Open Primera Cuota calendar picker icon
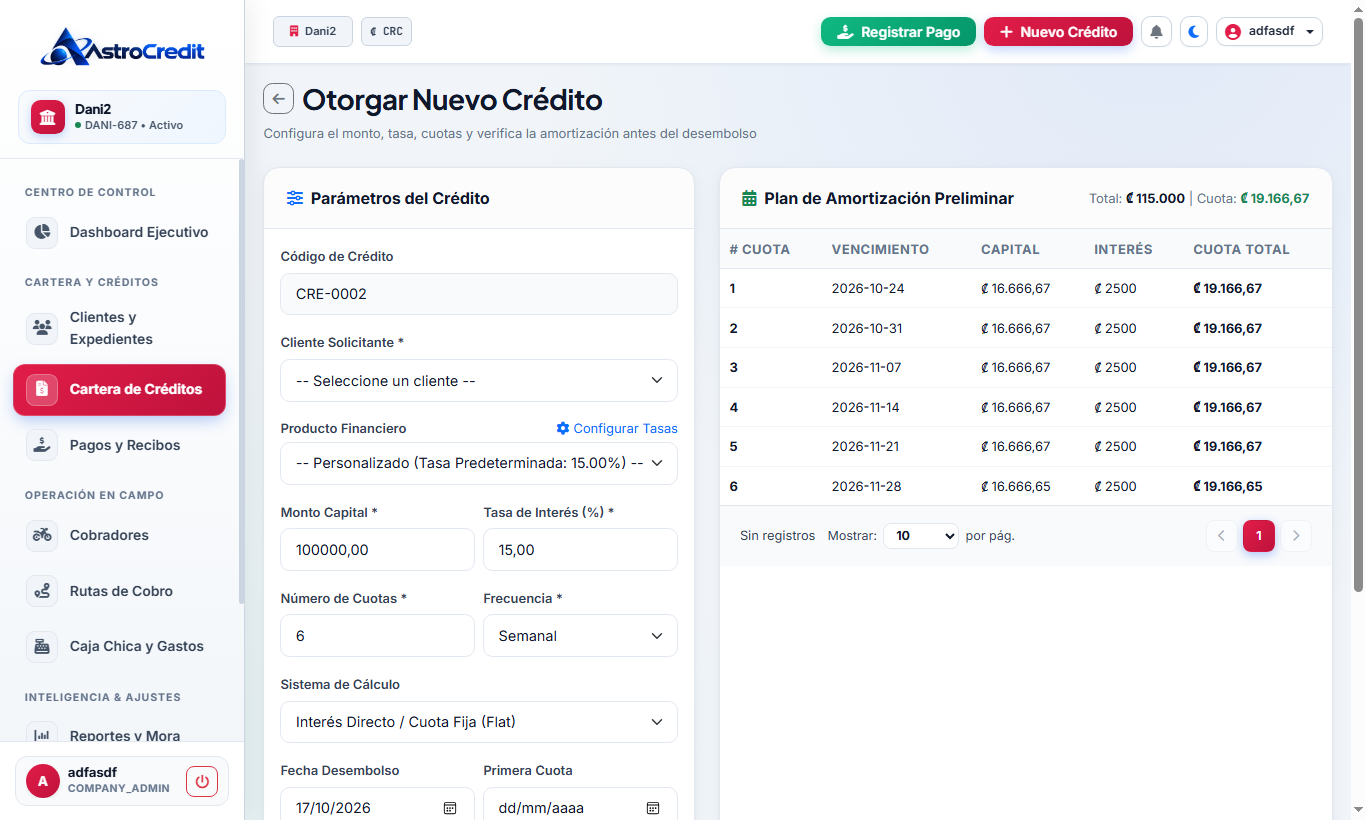The height and width of the screenshot is (820, 1366). 653,808
